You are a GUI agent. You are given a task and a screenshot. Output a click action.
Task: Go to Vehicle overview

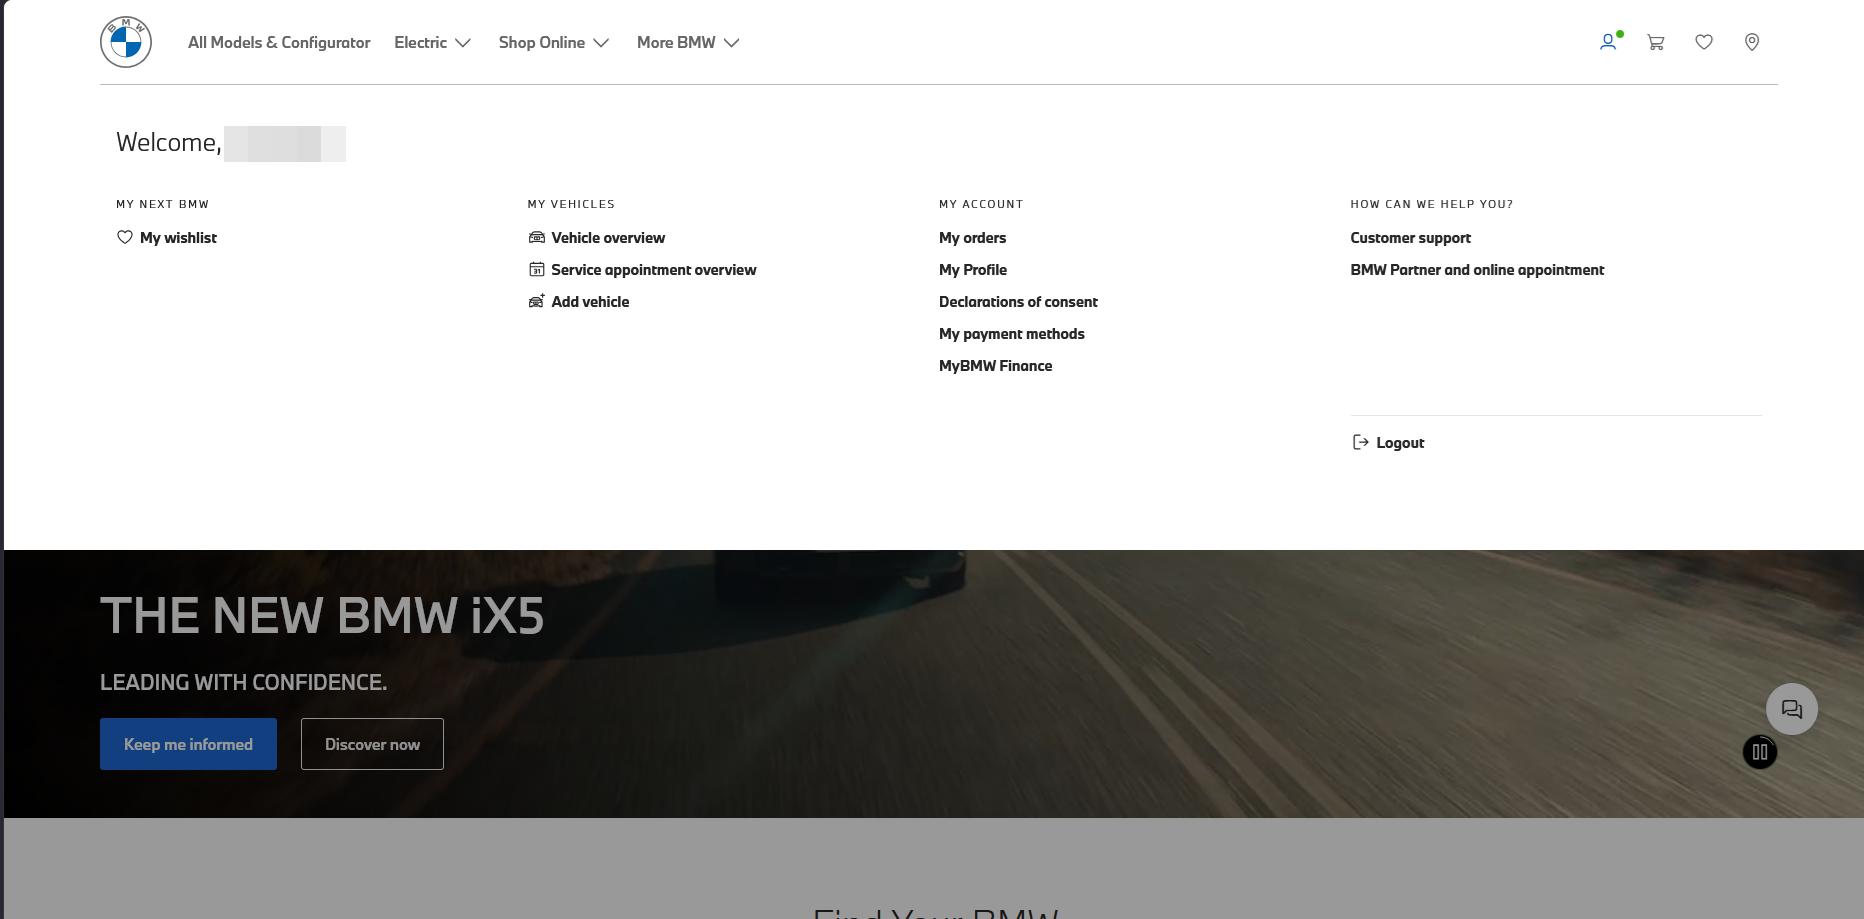(608, 237)
